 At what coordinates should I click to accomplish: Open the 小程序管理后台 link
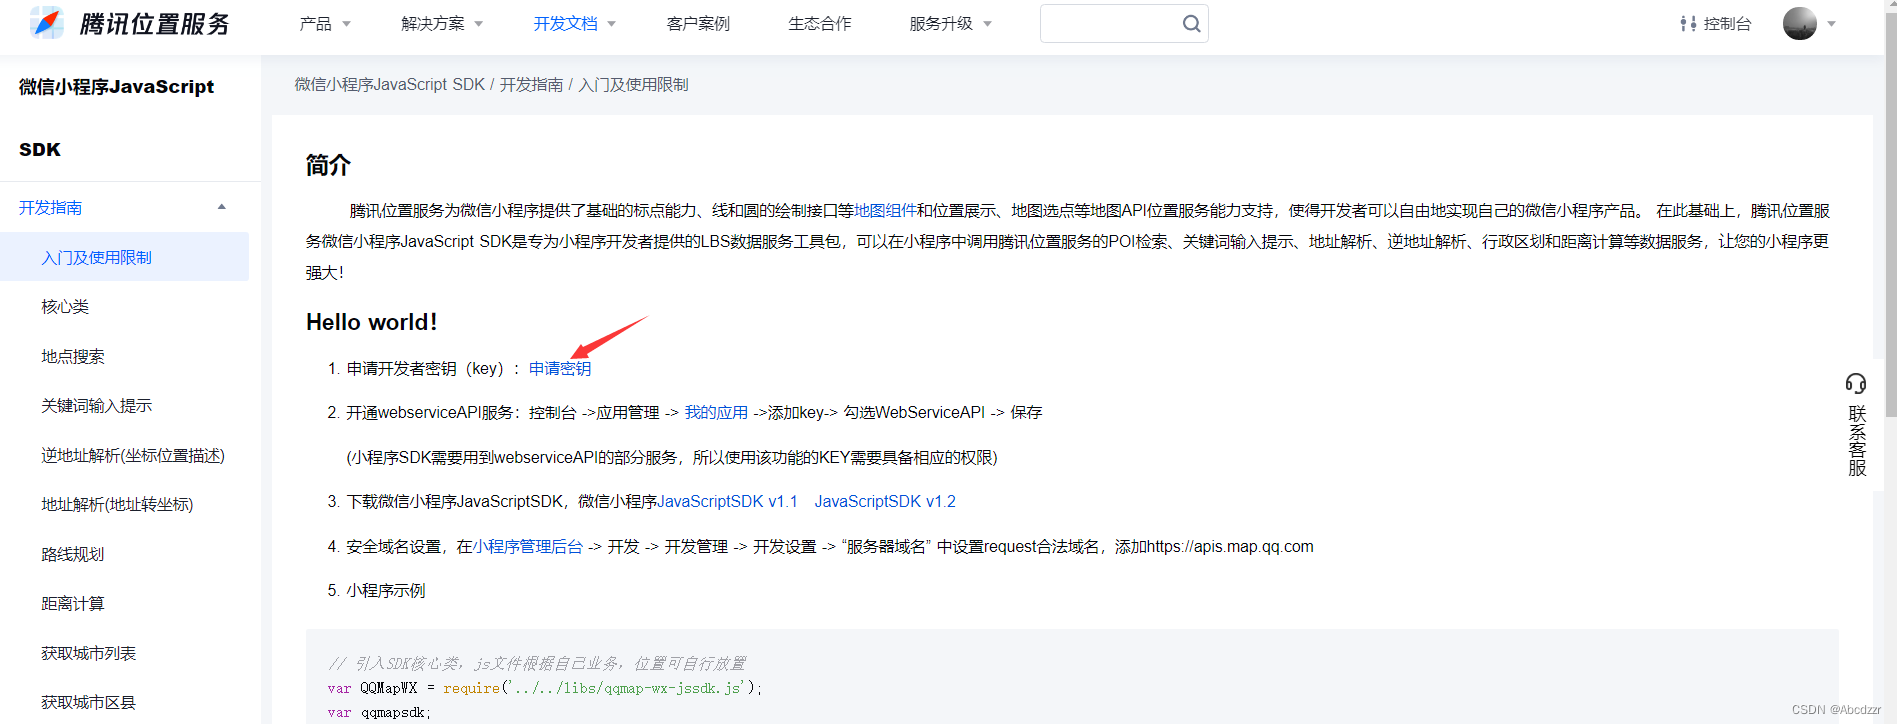coord(528,547)
